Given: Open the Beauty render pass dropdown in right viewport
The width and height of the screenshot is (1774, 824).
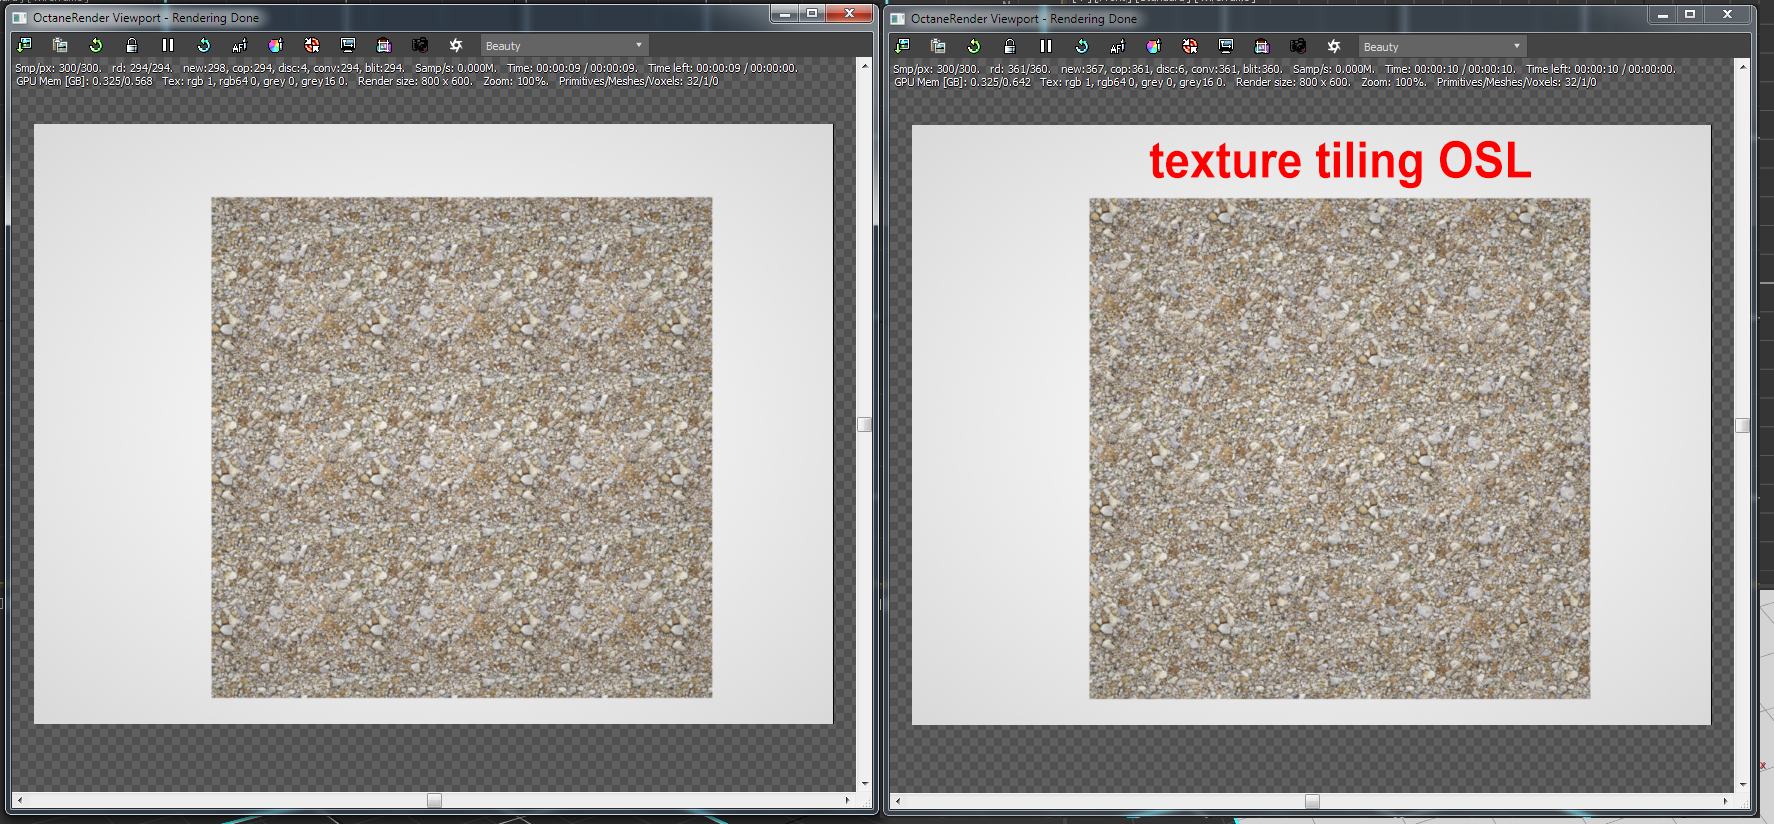Looking at the screenshot, I should [1442, 47].
